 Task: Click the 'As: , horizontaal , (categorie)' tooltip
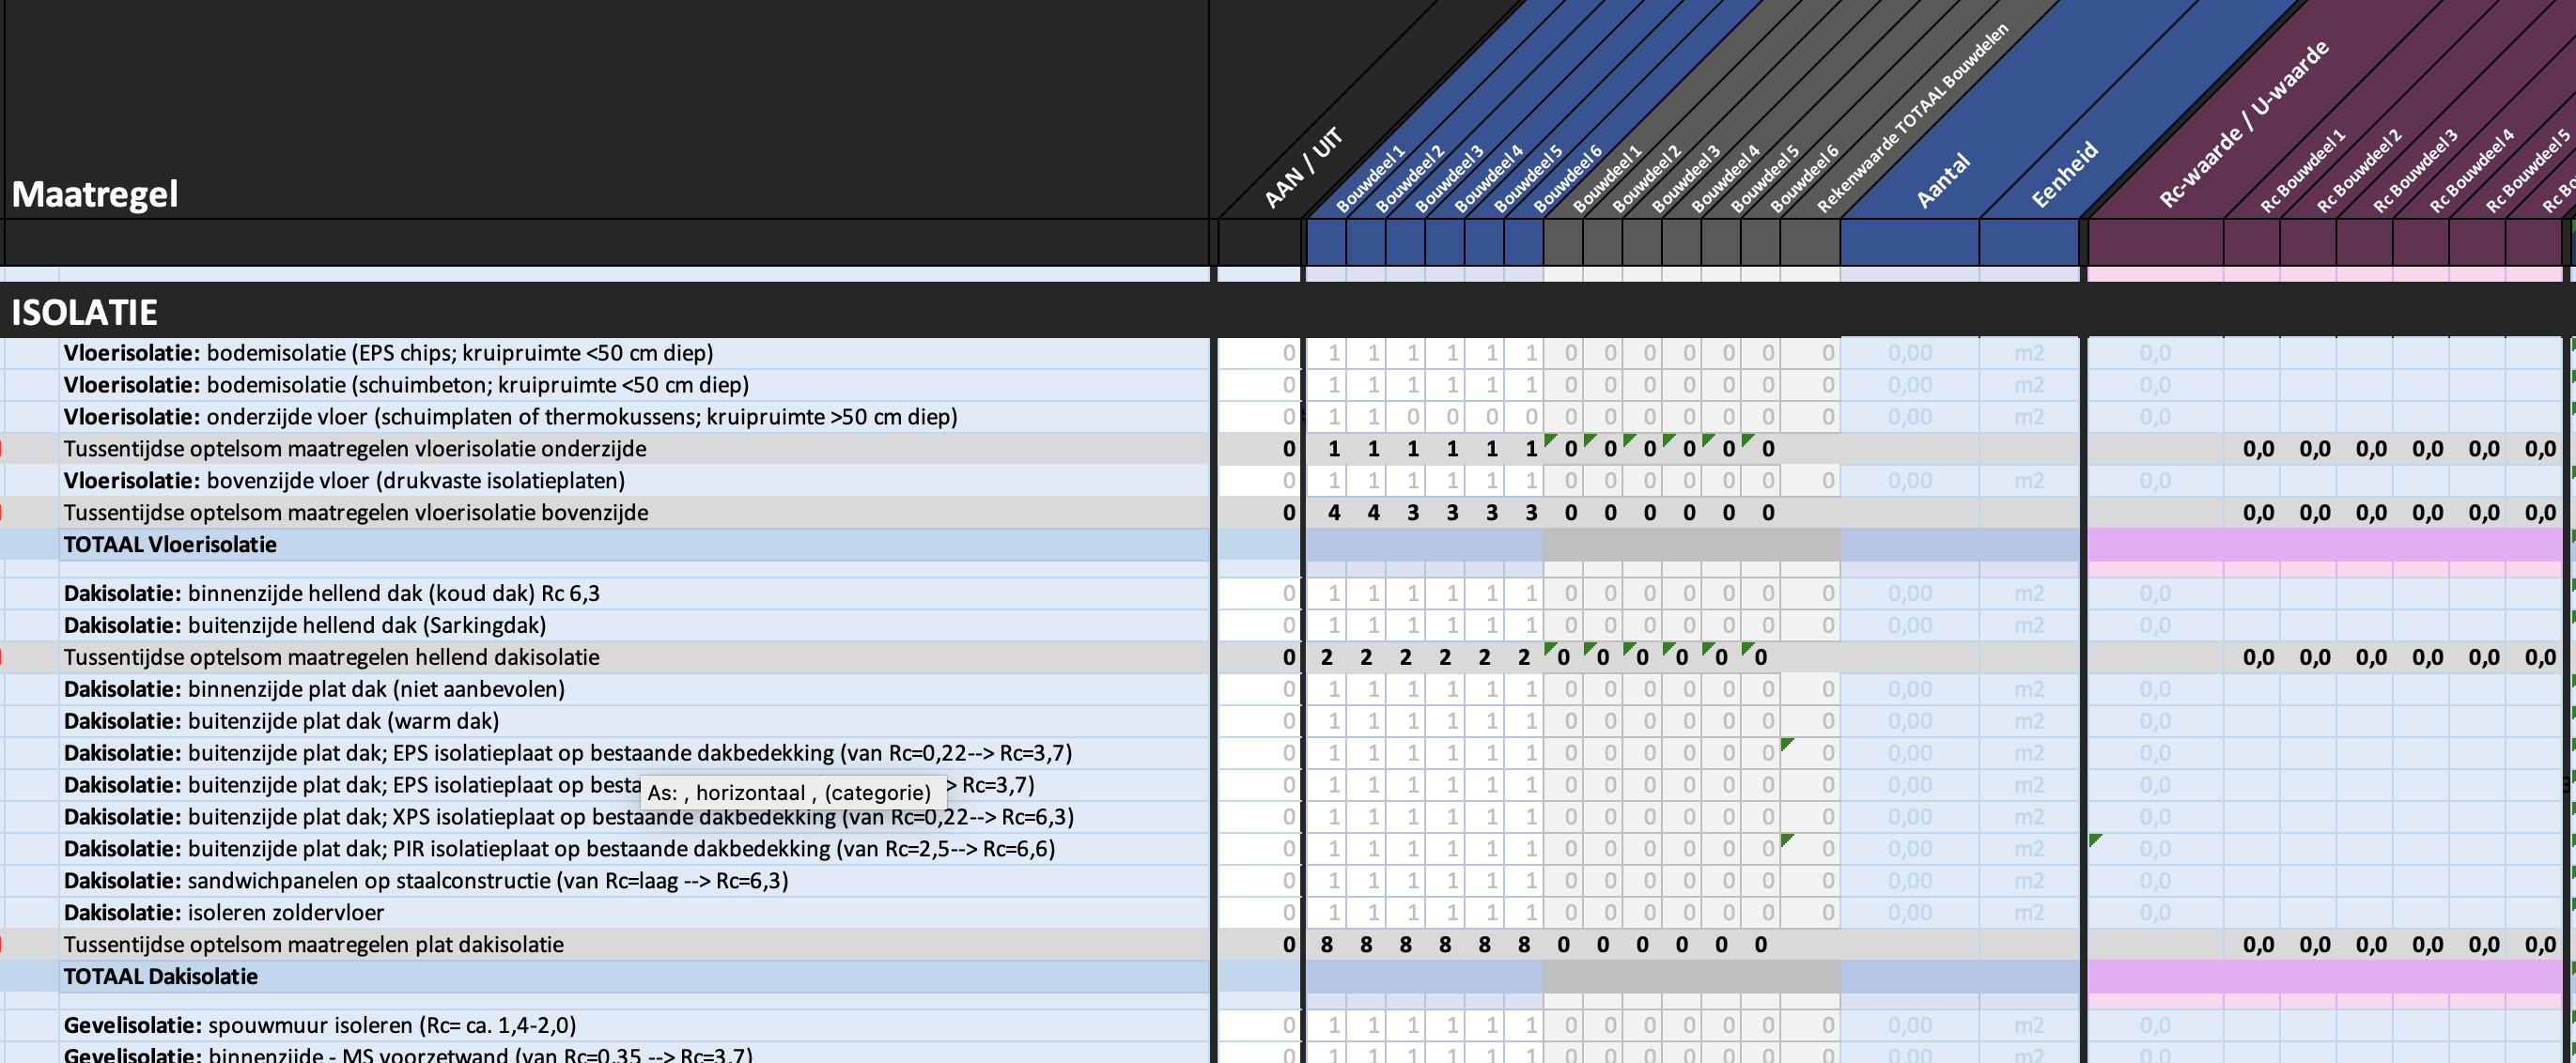point(789,793)
